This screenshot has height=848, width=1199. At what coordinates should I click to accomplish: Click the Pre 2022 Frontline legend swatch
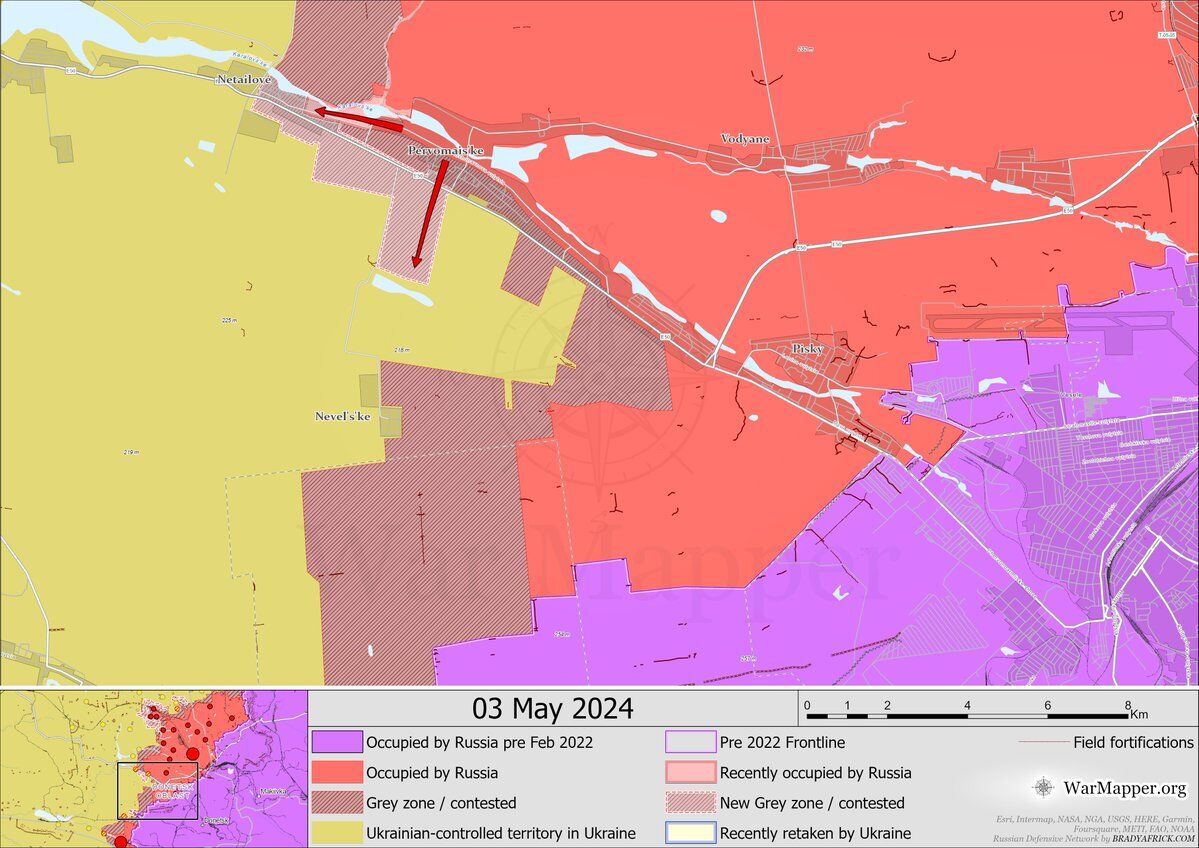[690, 743]
